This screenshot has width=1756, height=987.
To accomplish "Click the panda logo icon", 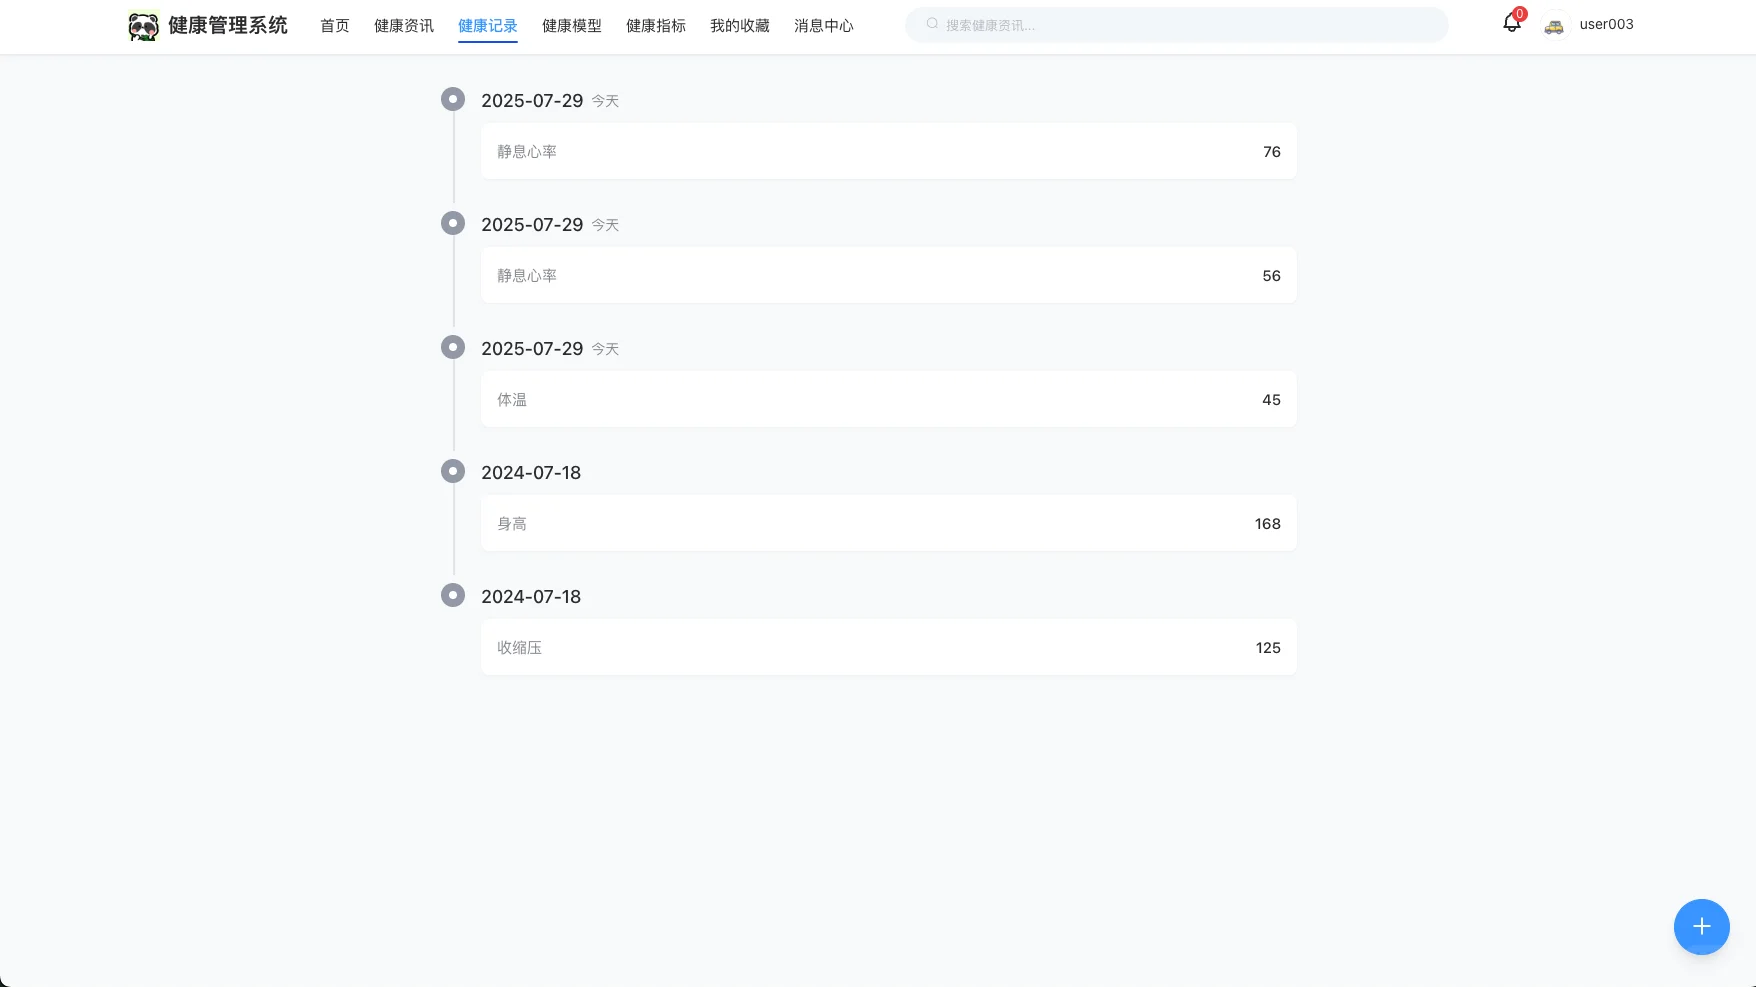I will point(144,25).
